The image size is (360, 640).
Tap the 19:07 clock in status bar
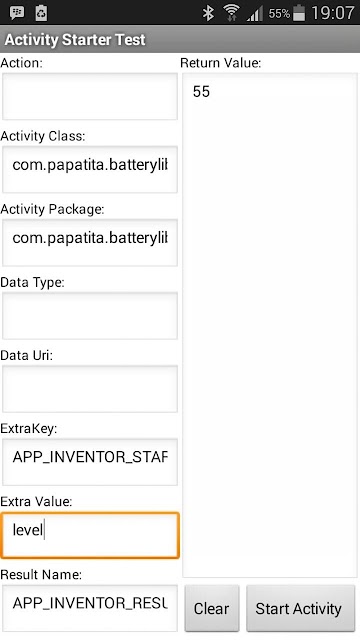click(x=333, y=13)
